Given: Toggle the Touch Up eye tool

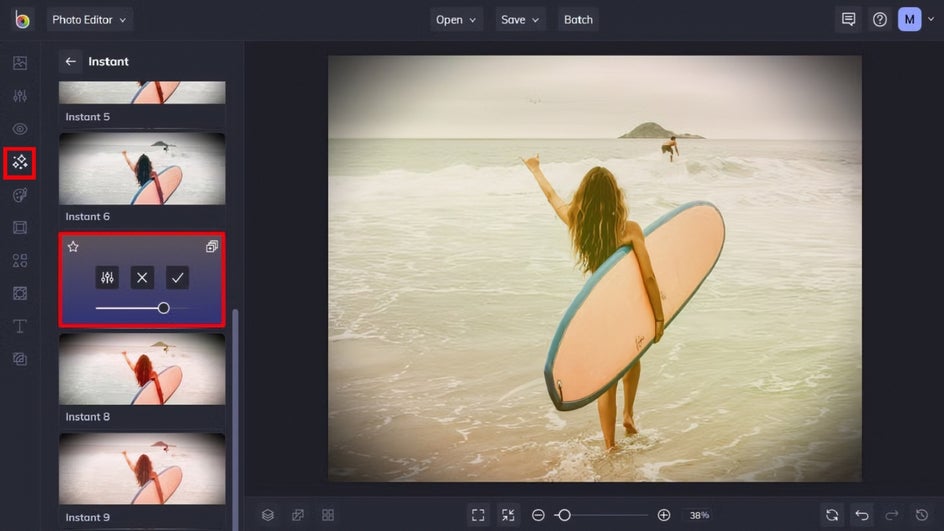Looking at the screenshot, I should pyautogui.click(x=20, y=129).
